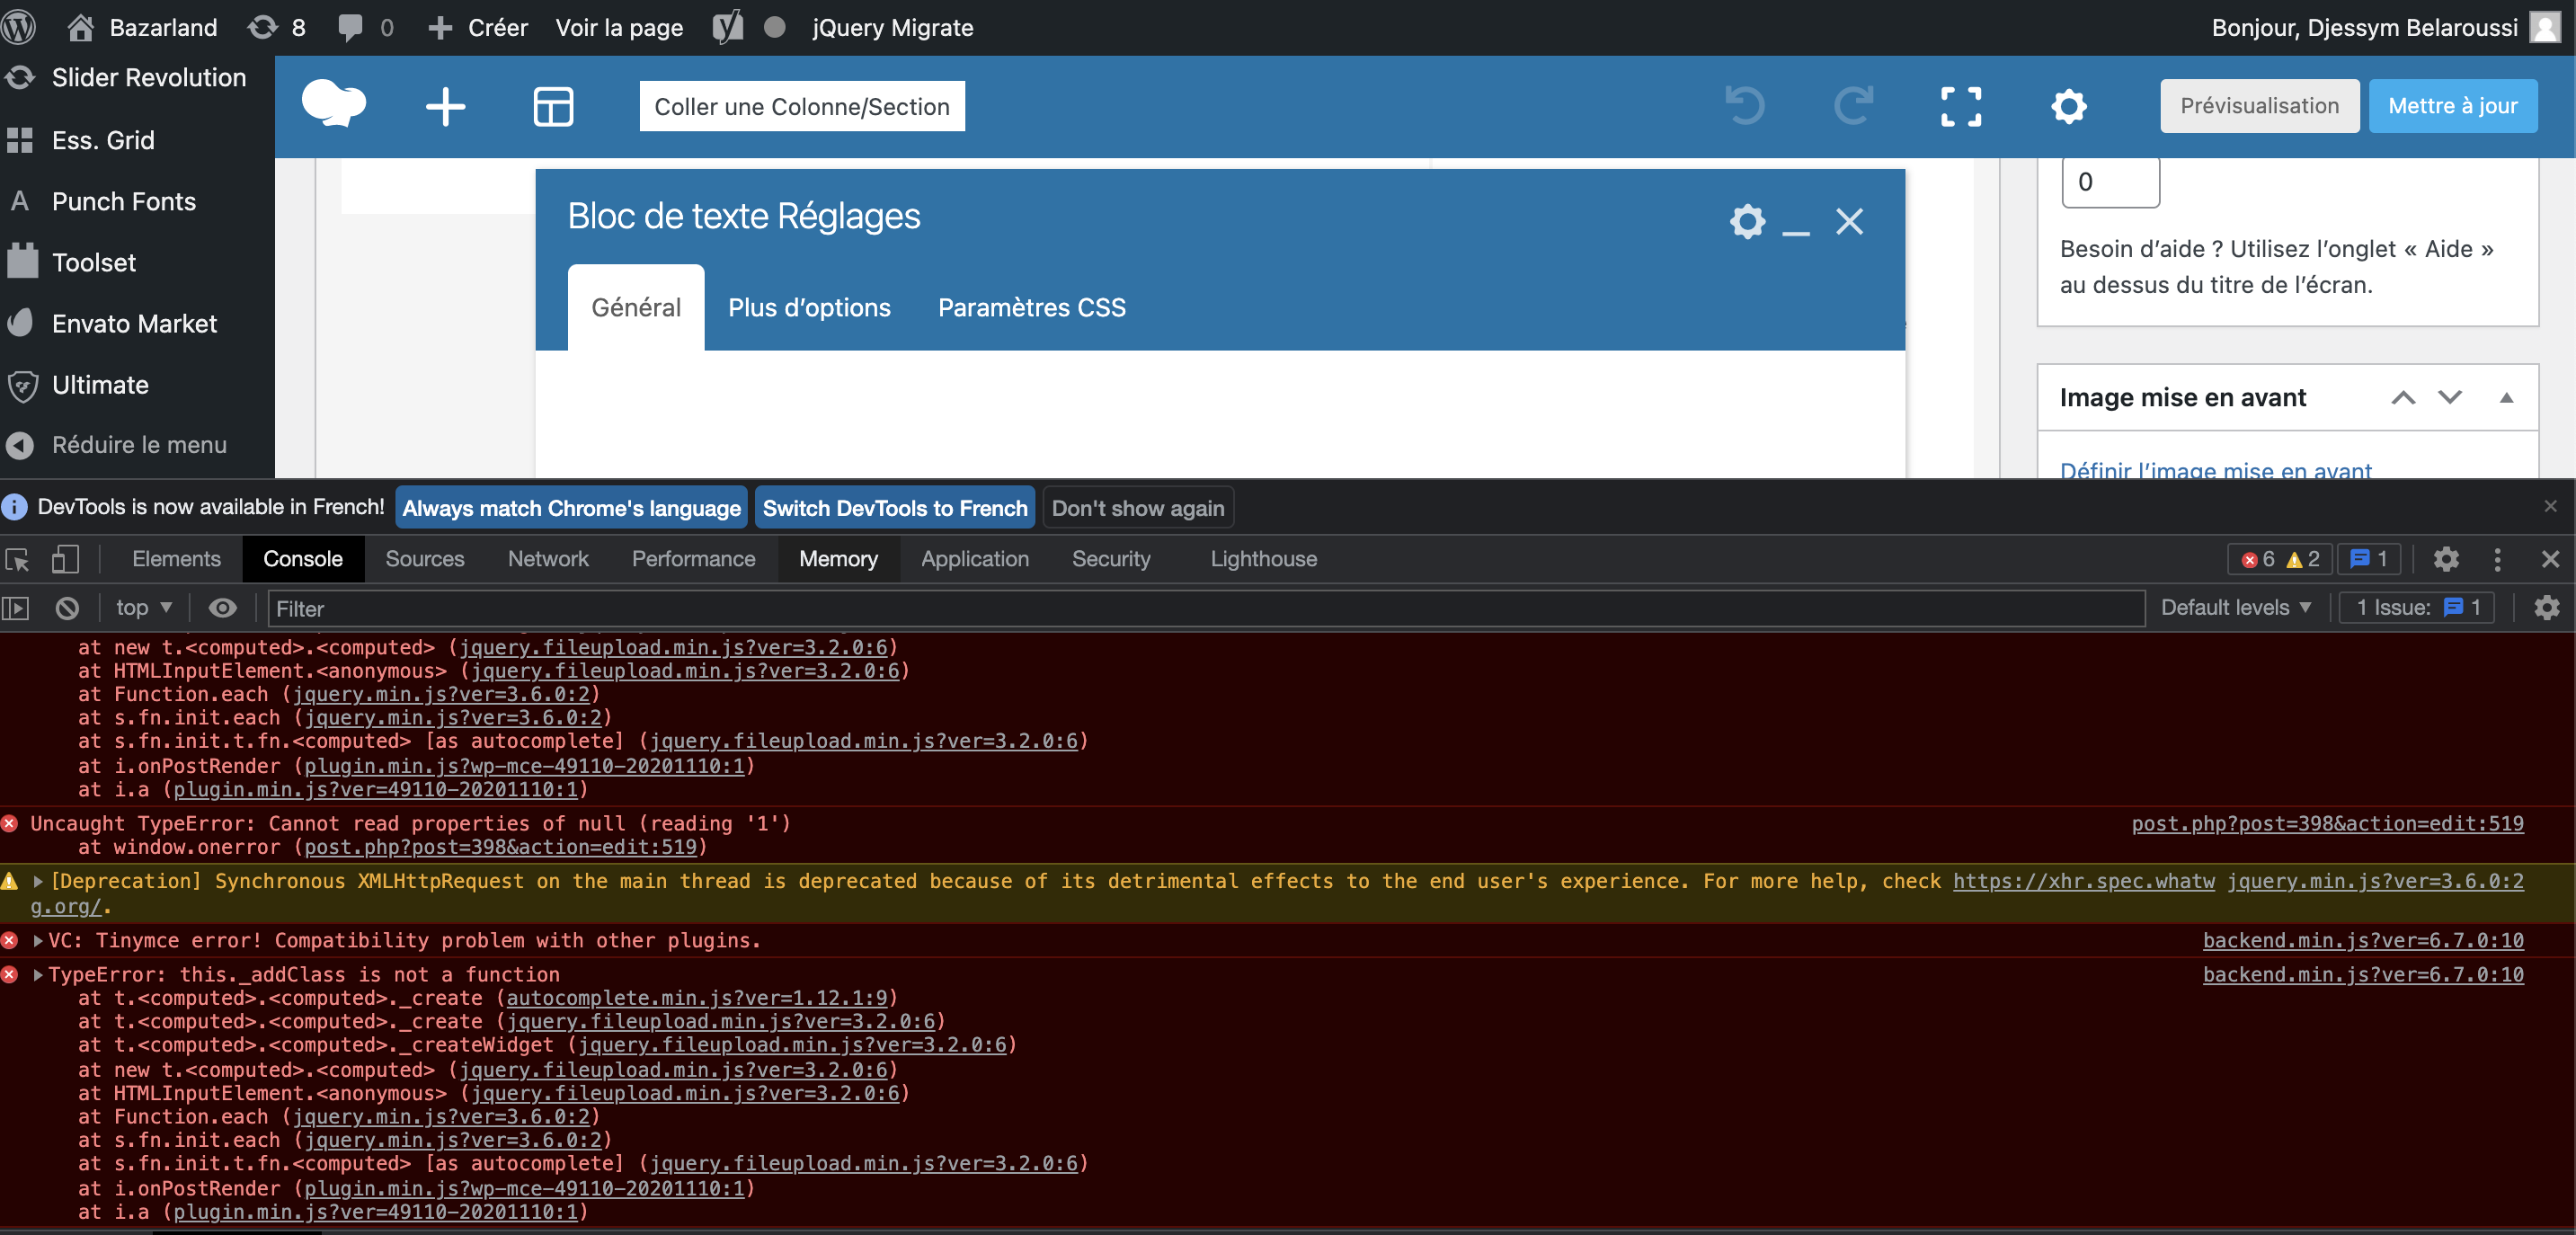The image size is (2576, 1235).
Task: Toggle console sidebar panel icon
Action: 16,607
